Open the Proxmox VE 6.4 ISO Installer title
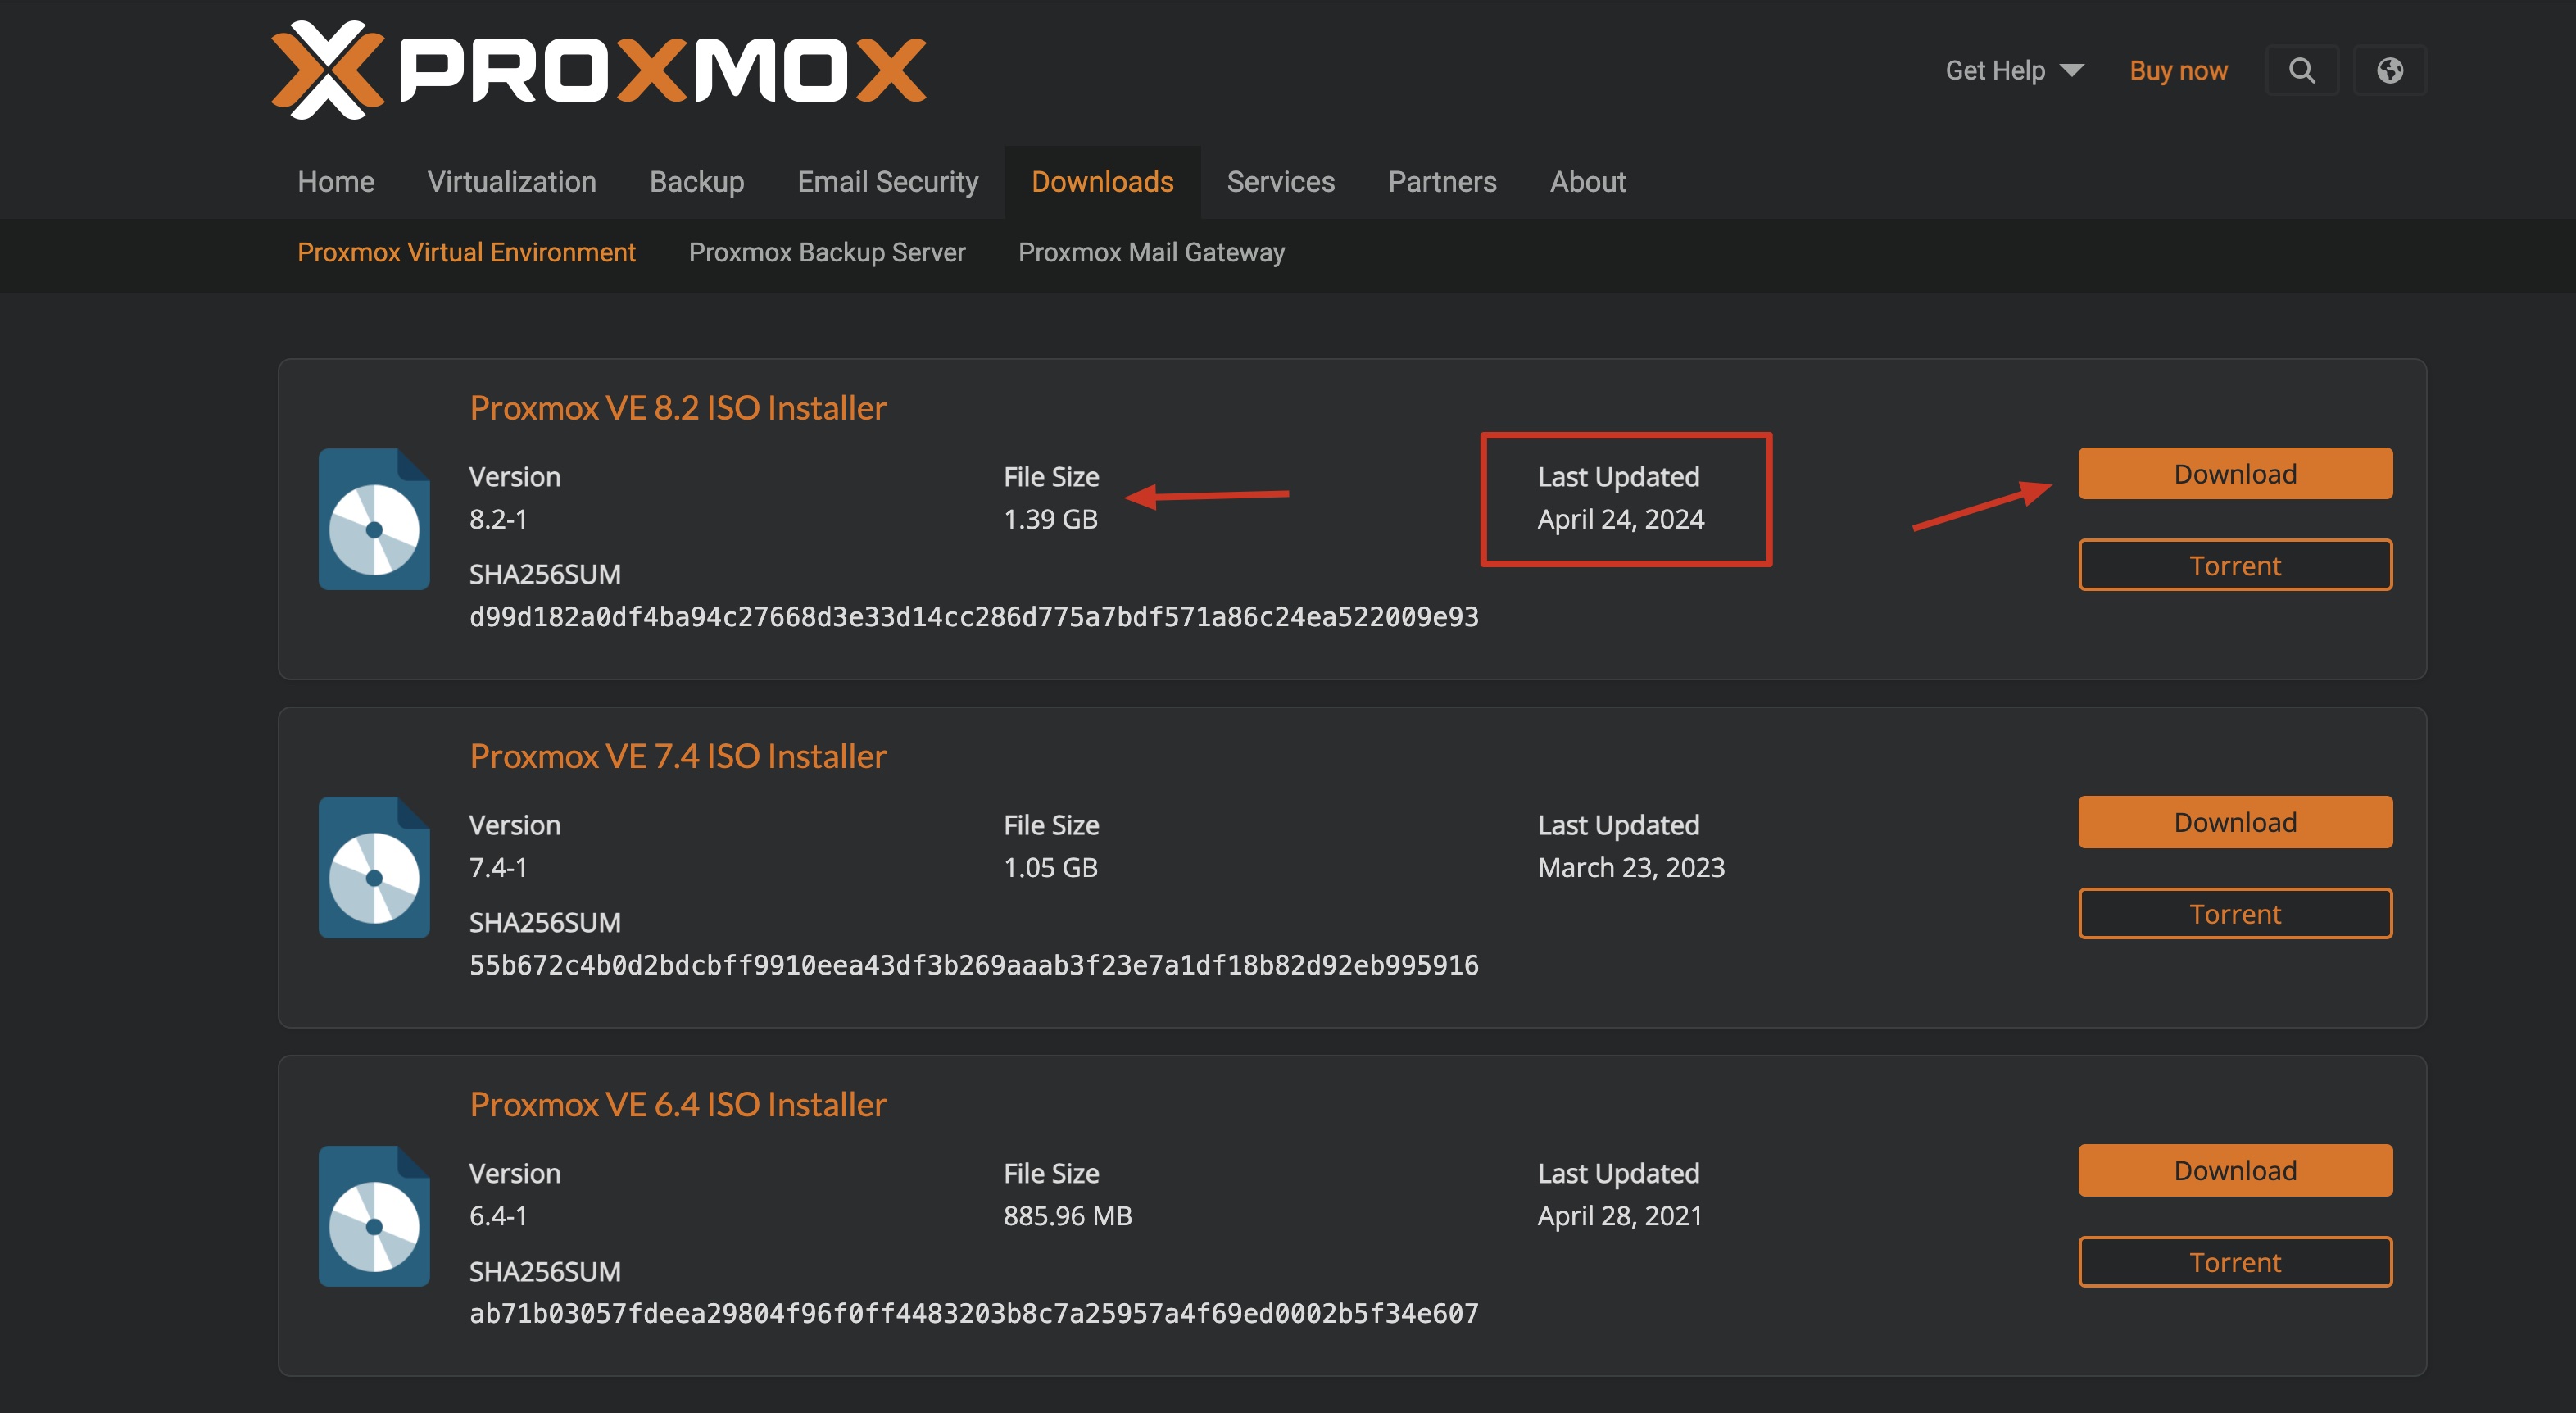2576x1413 pixels. pyautogui.click(x=678, y=1104)
